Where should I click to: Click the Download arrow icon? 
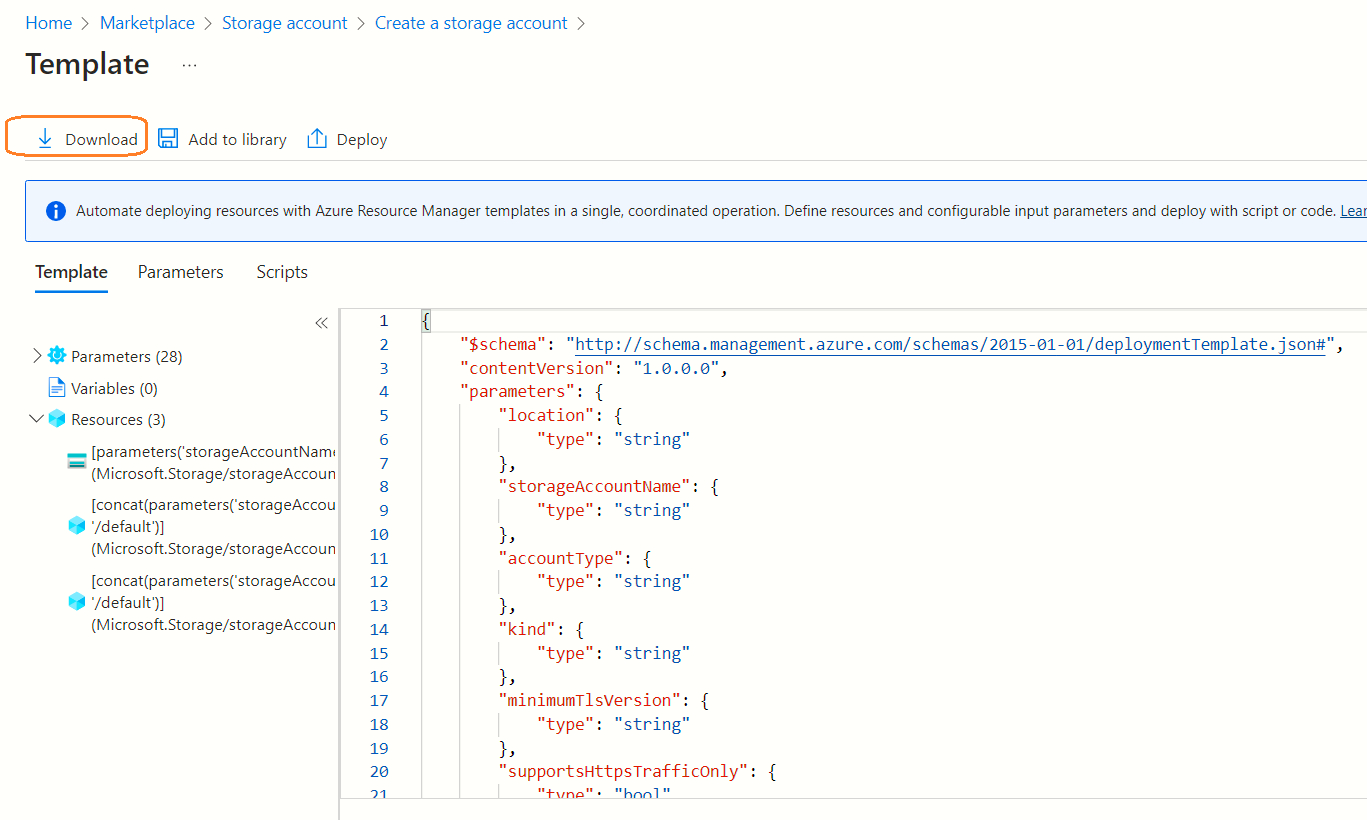point(45,139)
